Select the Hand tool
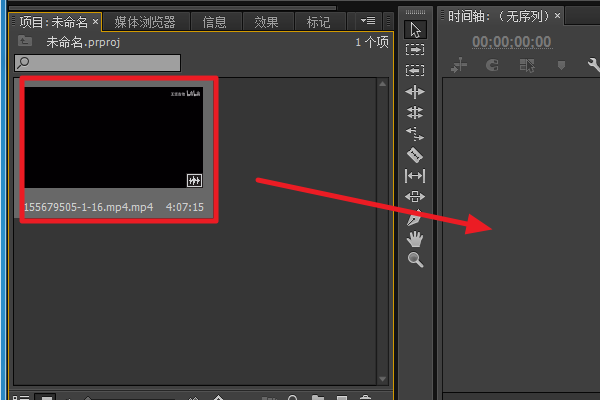Screen dimensions: 600x400 [x=415, y=239]
